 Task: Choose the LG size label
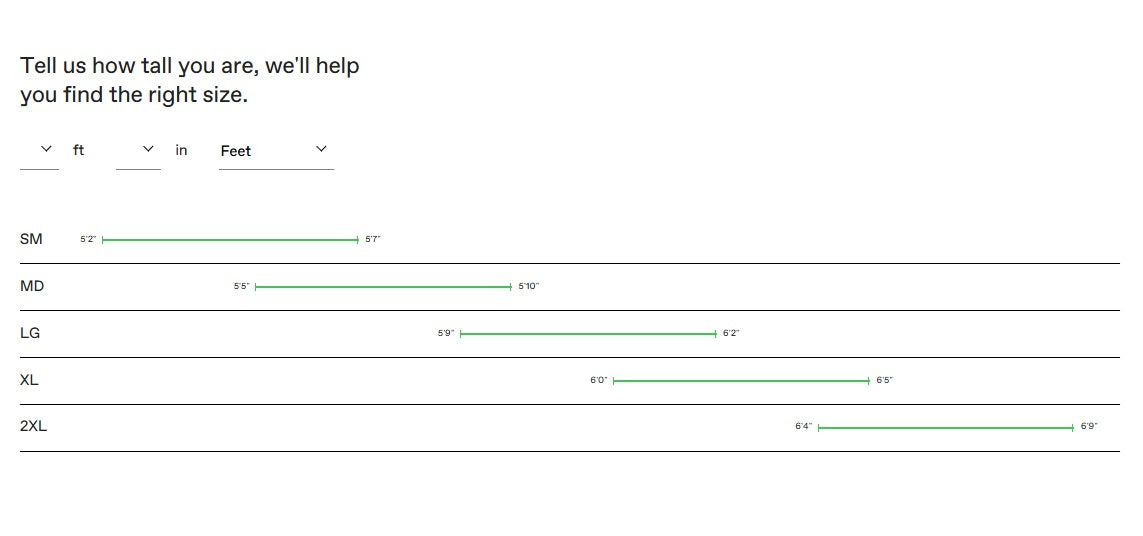click(x=30, y=333)
